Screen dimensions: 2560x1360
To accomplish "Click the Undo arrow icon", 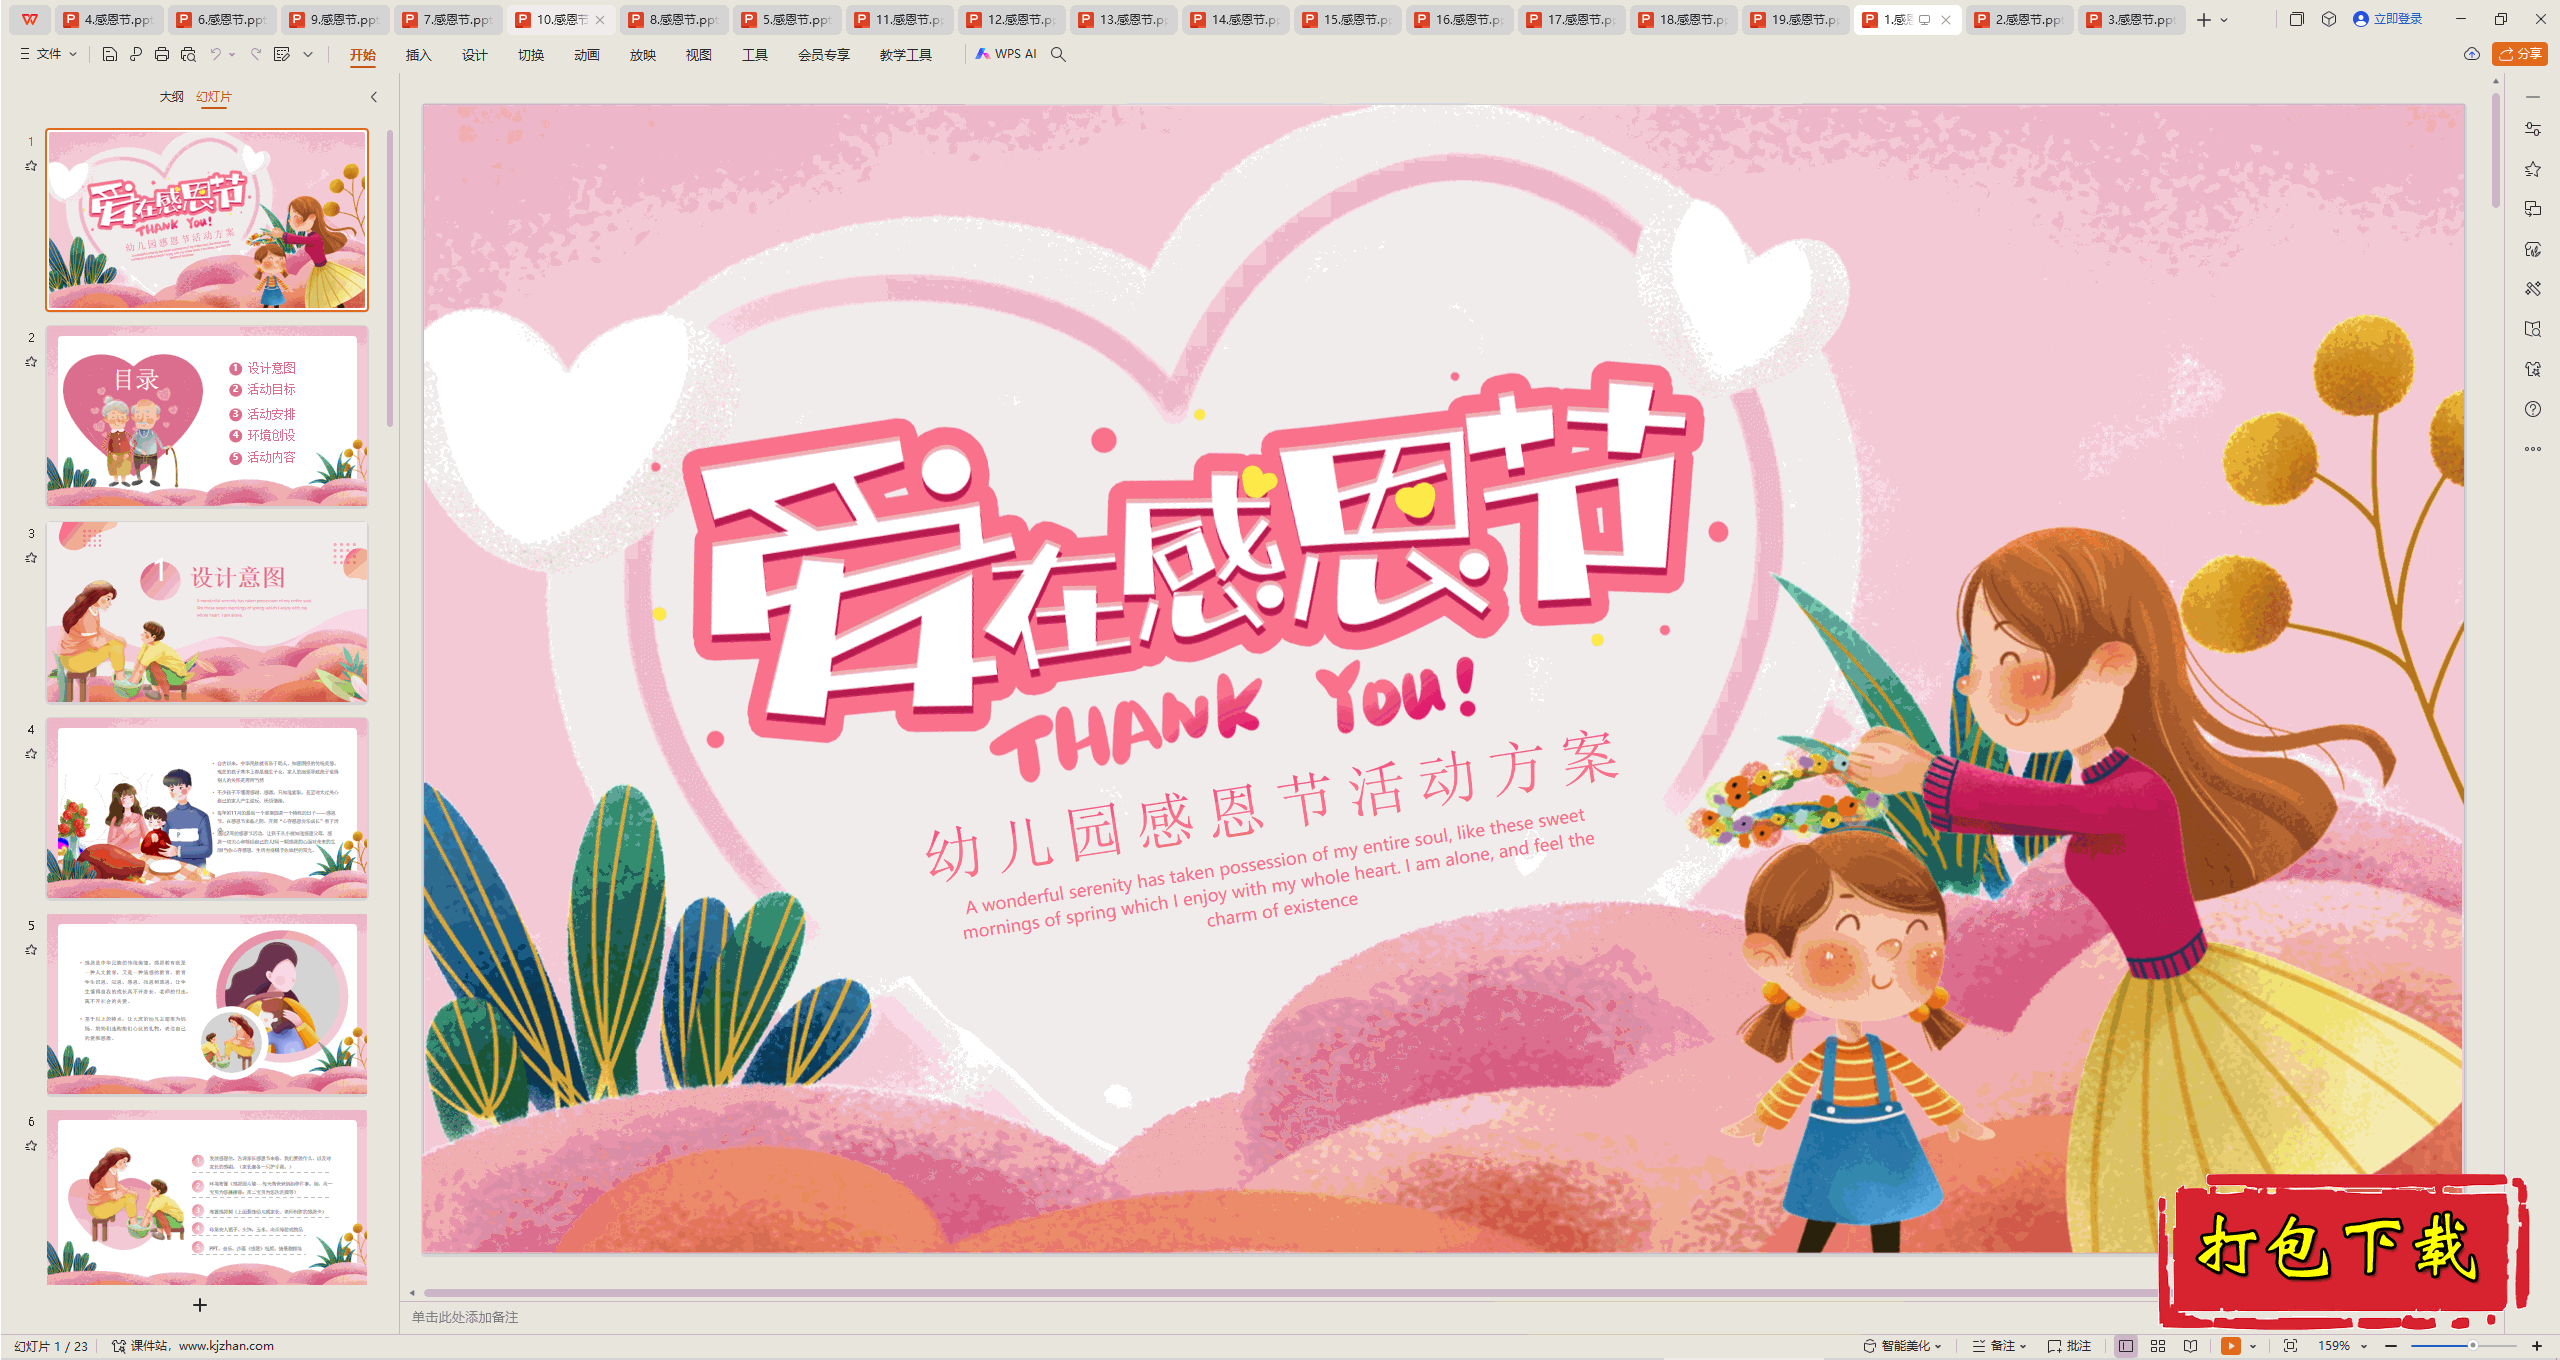I will coord(215,54).
